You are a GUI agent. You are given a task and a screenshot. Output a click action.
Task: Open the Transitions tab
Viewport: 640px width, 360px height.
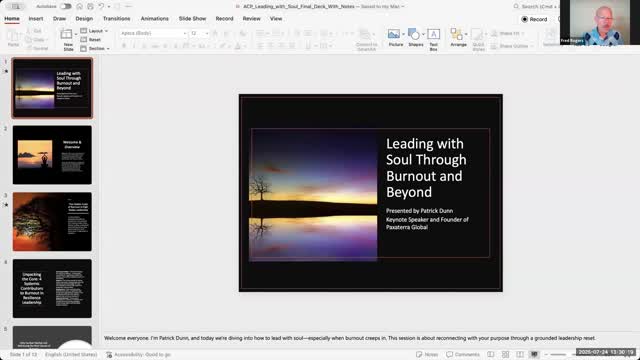(116, 19)
